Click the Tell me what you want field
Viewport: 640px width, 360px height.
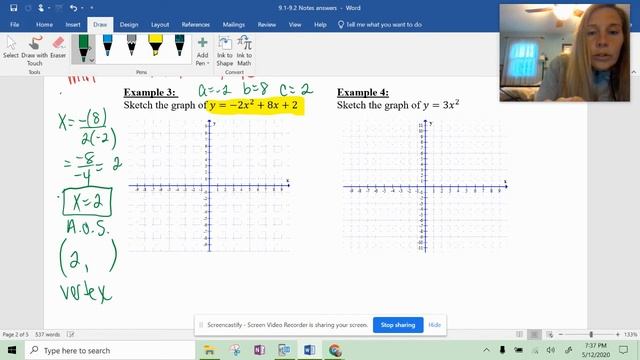pyautogui.click(x=380, y=24)
